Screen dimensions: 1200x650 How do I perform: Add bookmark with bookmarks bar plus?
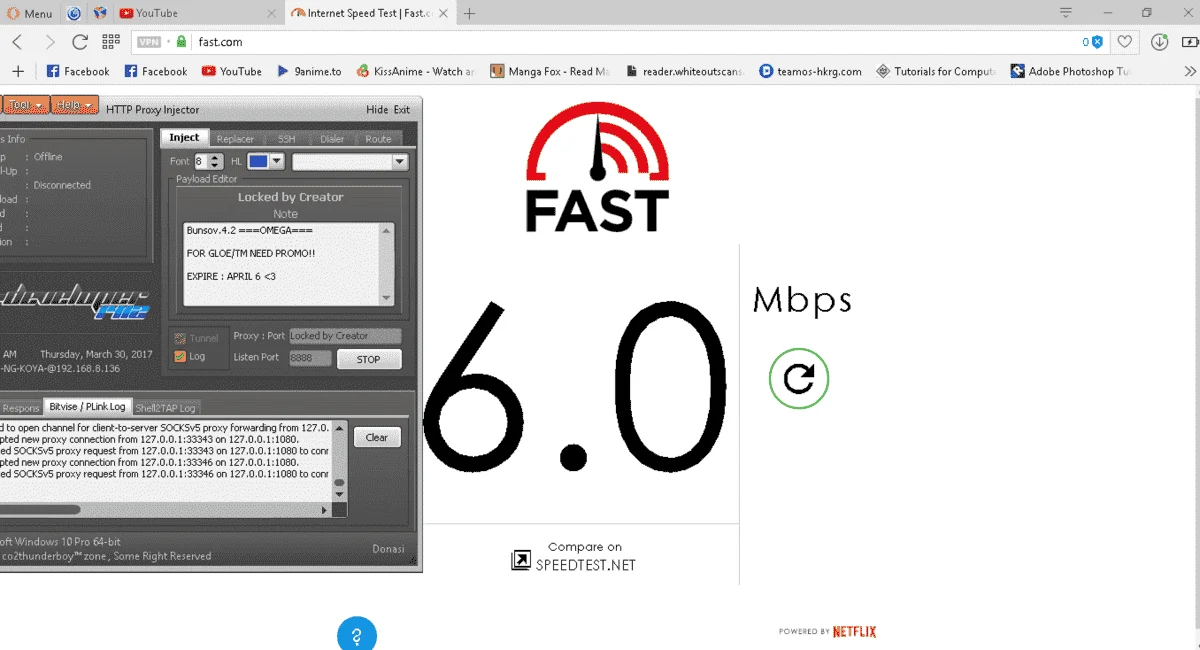tap(18, 71)
